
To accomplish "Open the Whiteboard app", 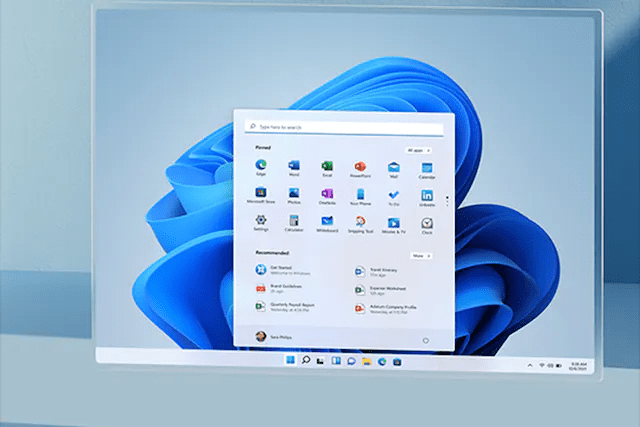I will [x=327, y=223].
